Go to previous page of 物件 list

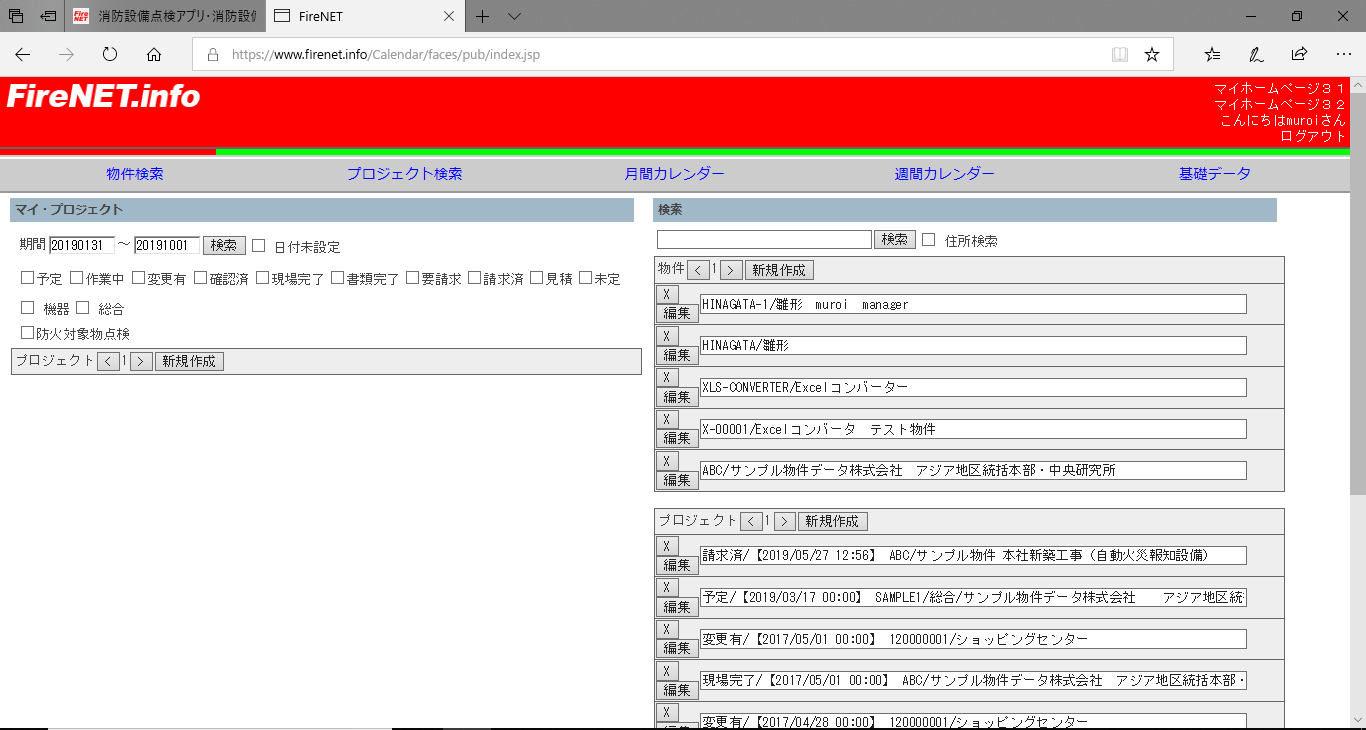[698, 270]
